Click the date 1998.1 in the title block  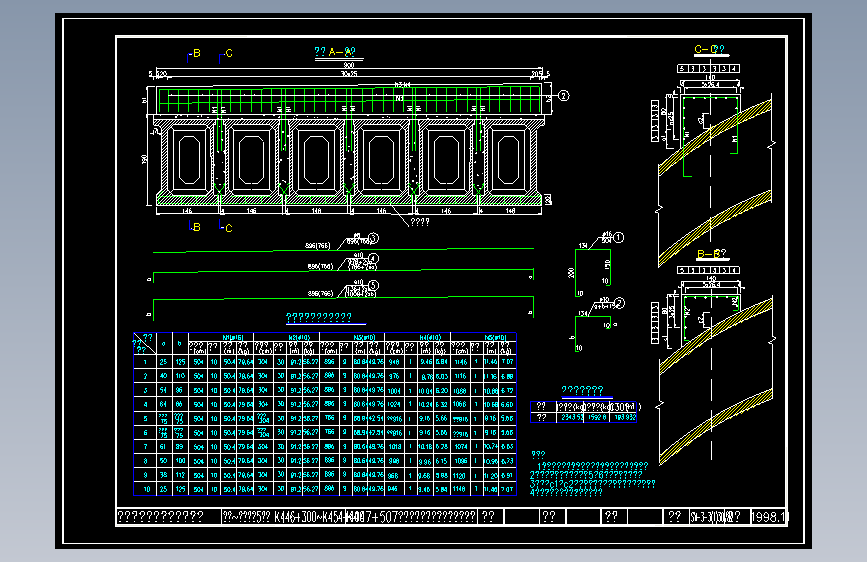[x=769, y=517]
